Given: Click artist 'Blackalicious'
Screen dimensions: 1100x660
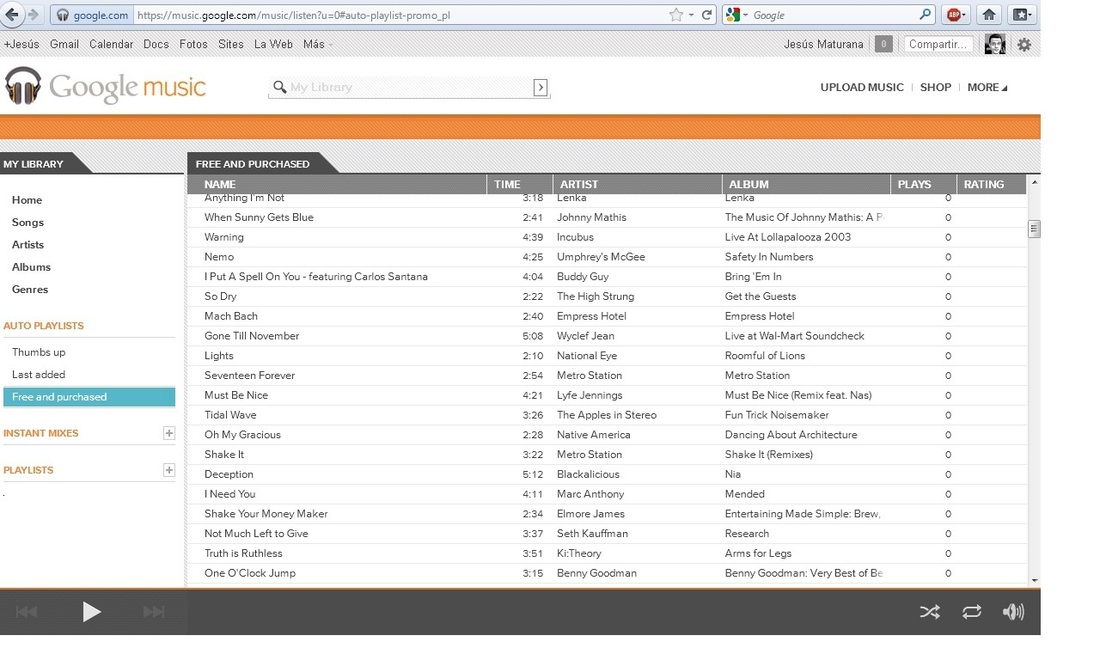Looking at the screenshot, I should point(588,474).
